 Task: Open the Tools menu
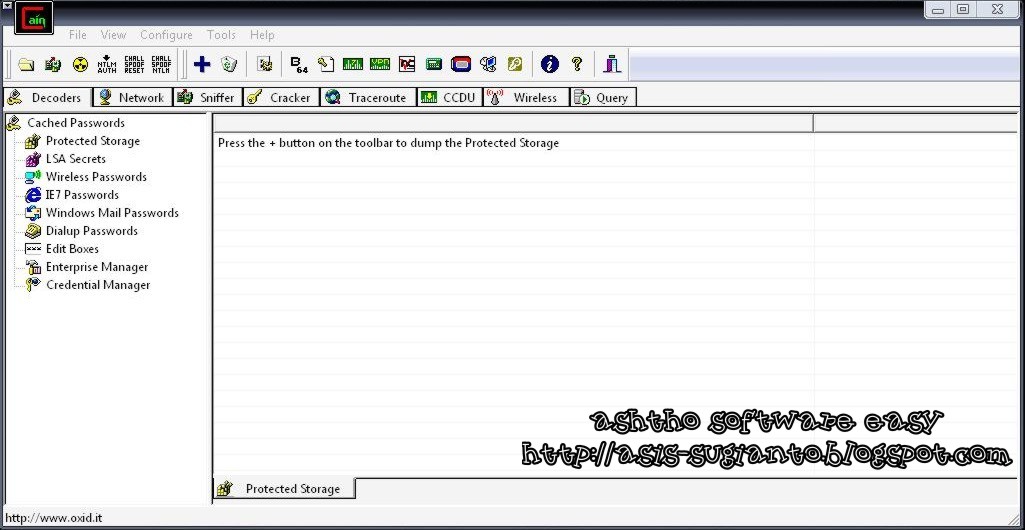(221, 35)
